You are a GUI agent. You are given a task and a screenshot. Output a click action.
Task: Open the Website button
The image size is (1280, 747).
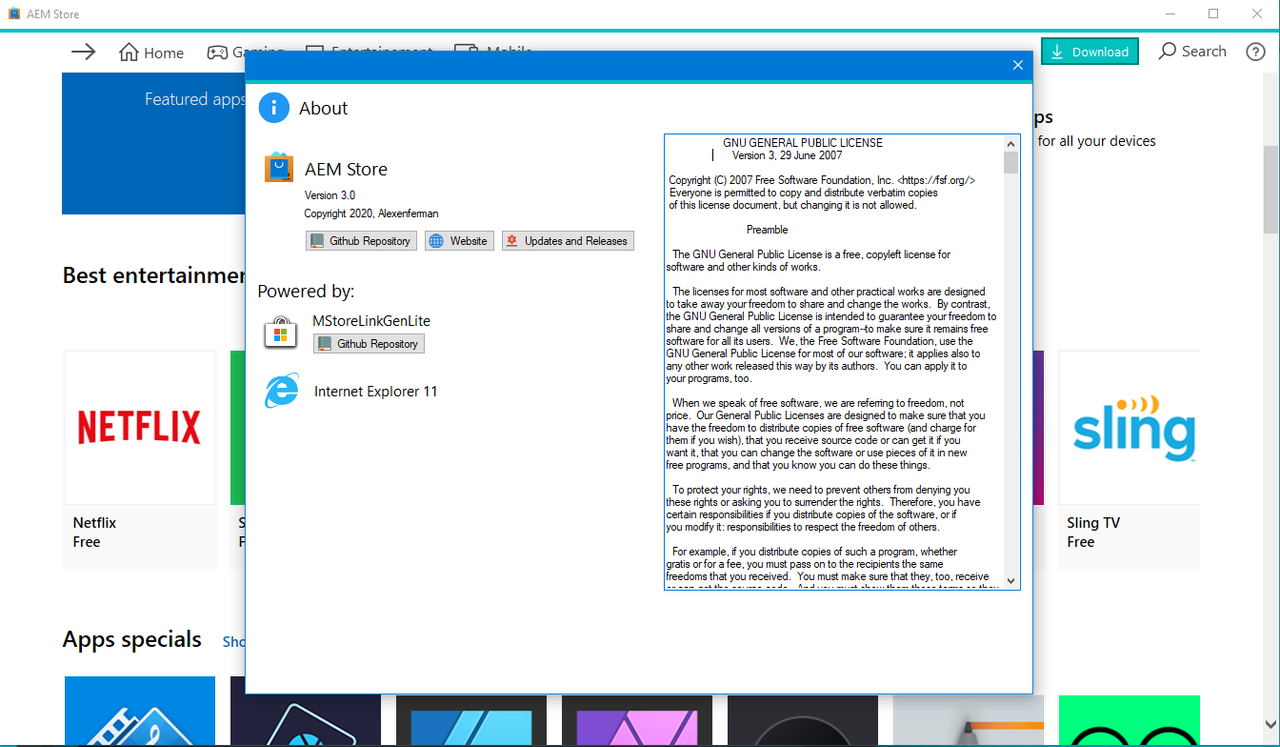pyautogui.click(x=459, y=241)
